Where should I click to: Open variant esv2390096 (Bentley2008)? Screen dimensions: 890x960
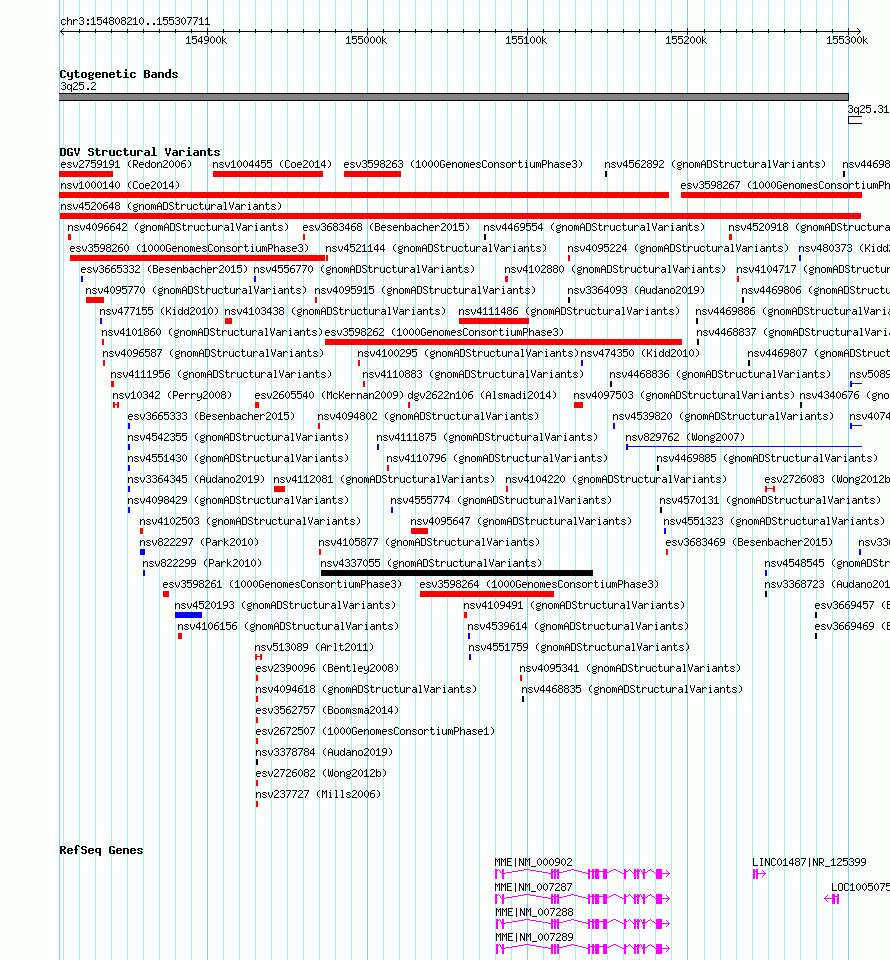(x=327, y=668)
